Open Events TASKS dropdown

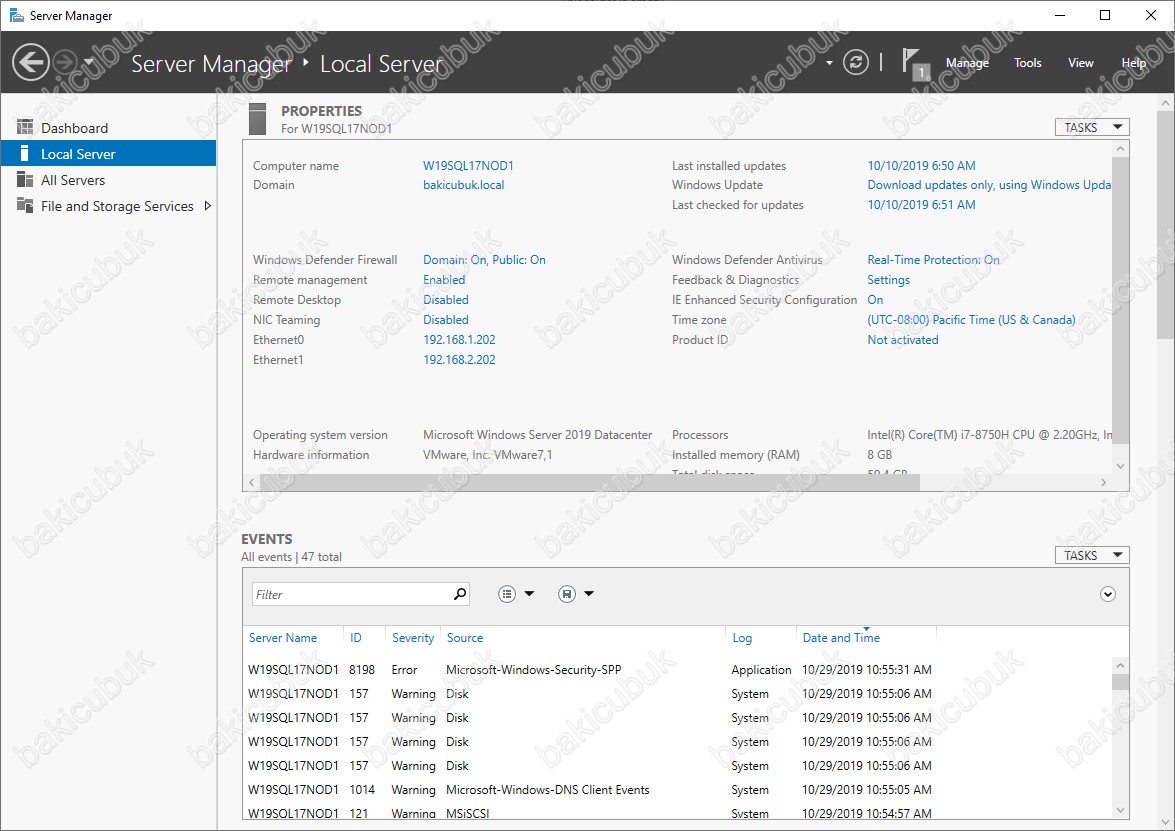[x=1091, y=555]
